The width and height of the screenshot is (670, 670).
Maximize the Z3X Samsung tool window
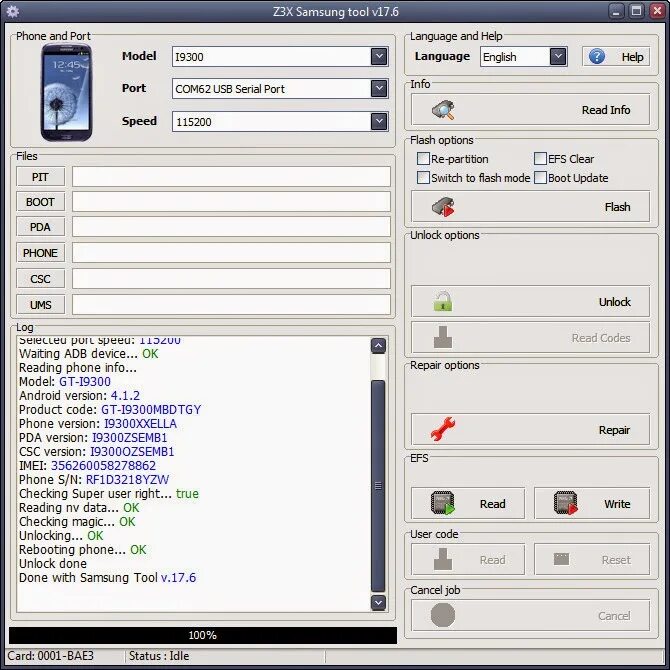click(x=636, y=11)
